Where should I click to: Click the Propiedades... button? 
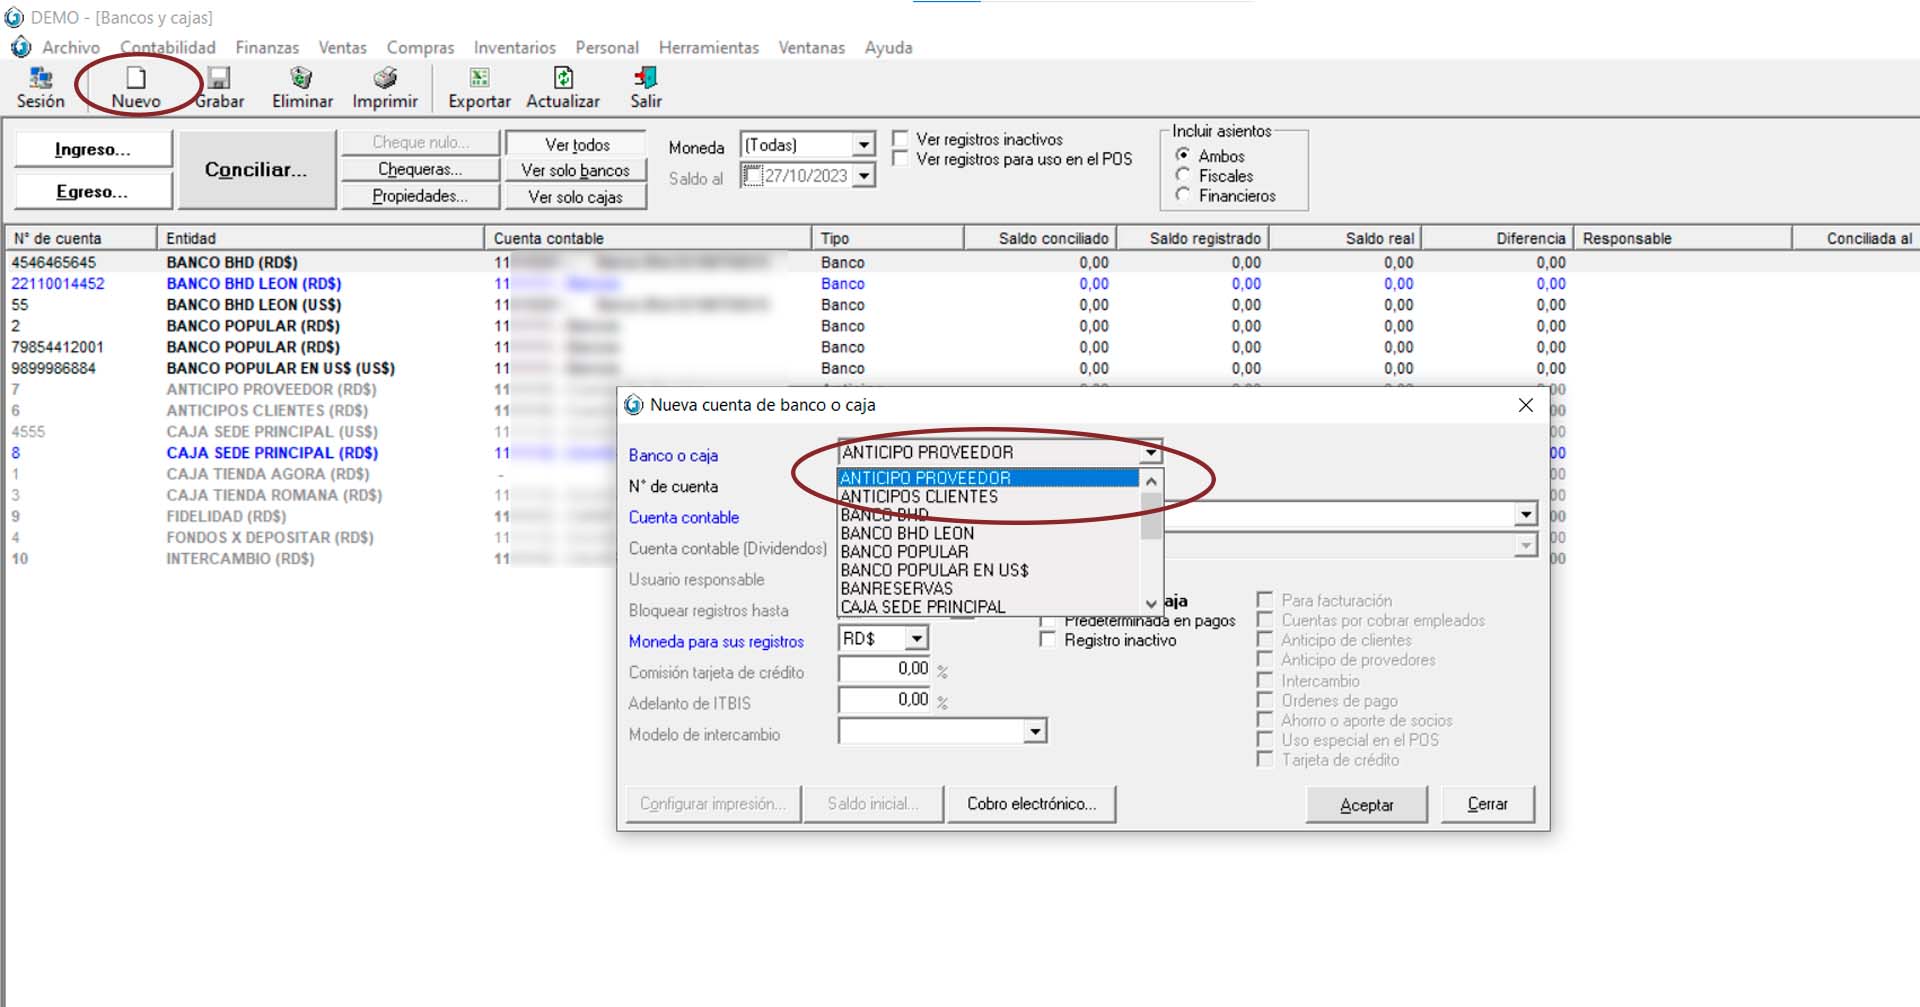[420, 196]
